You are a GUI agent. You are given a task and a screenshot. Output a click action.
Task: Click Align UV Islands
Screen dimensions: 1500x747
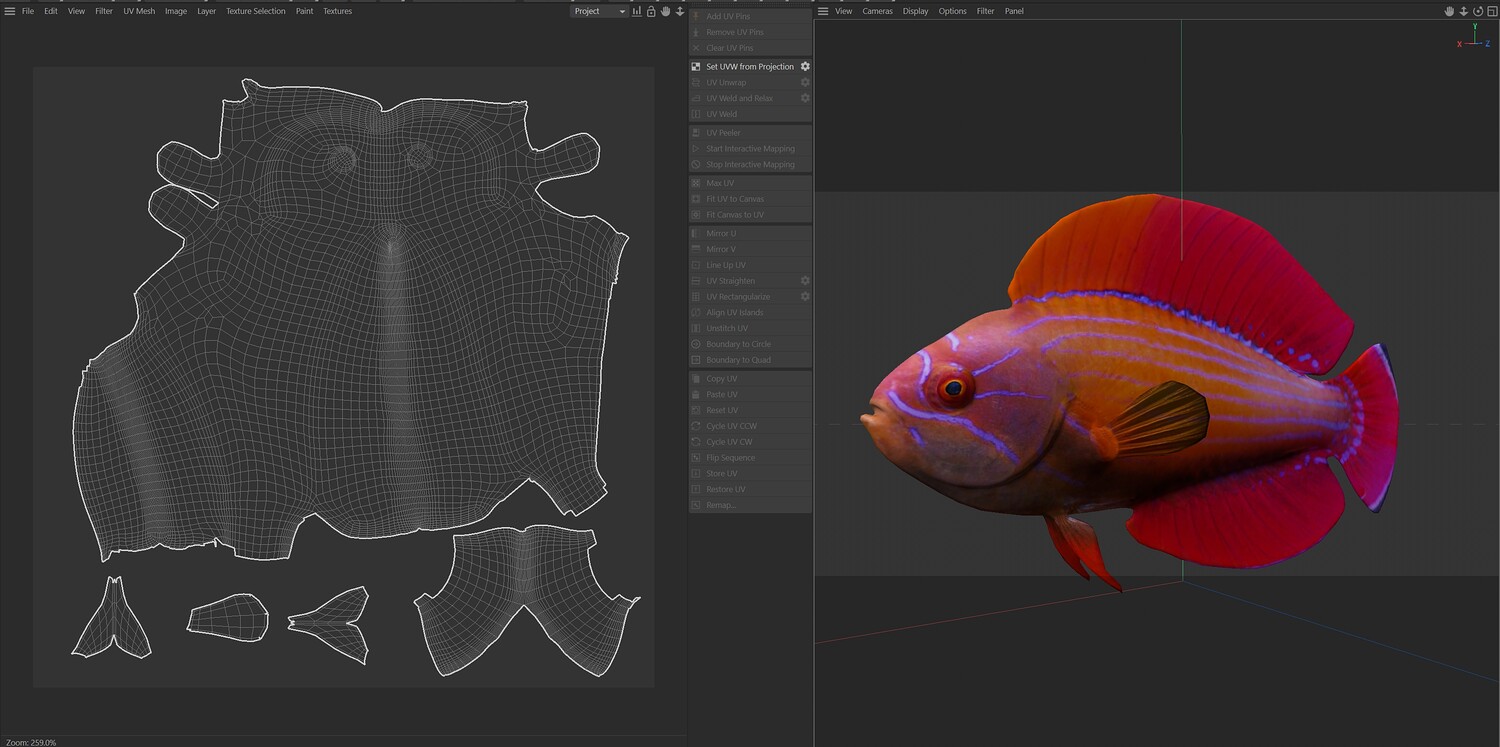click(x=735, y=313)
